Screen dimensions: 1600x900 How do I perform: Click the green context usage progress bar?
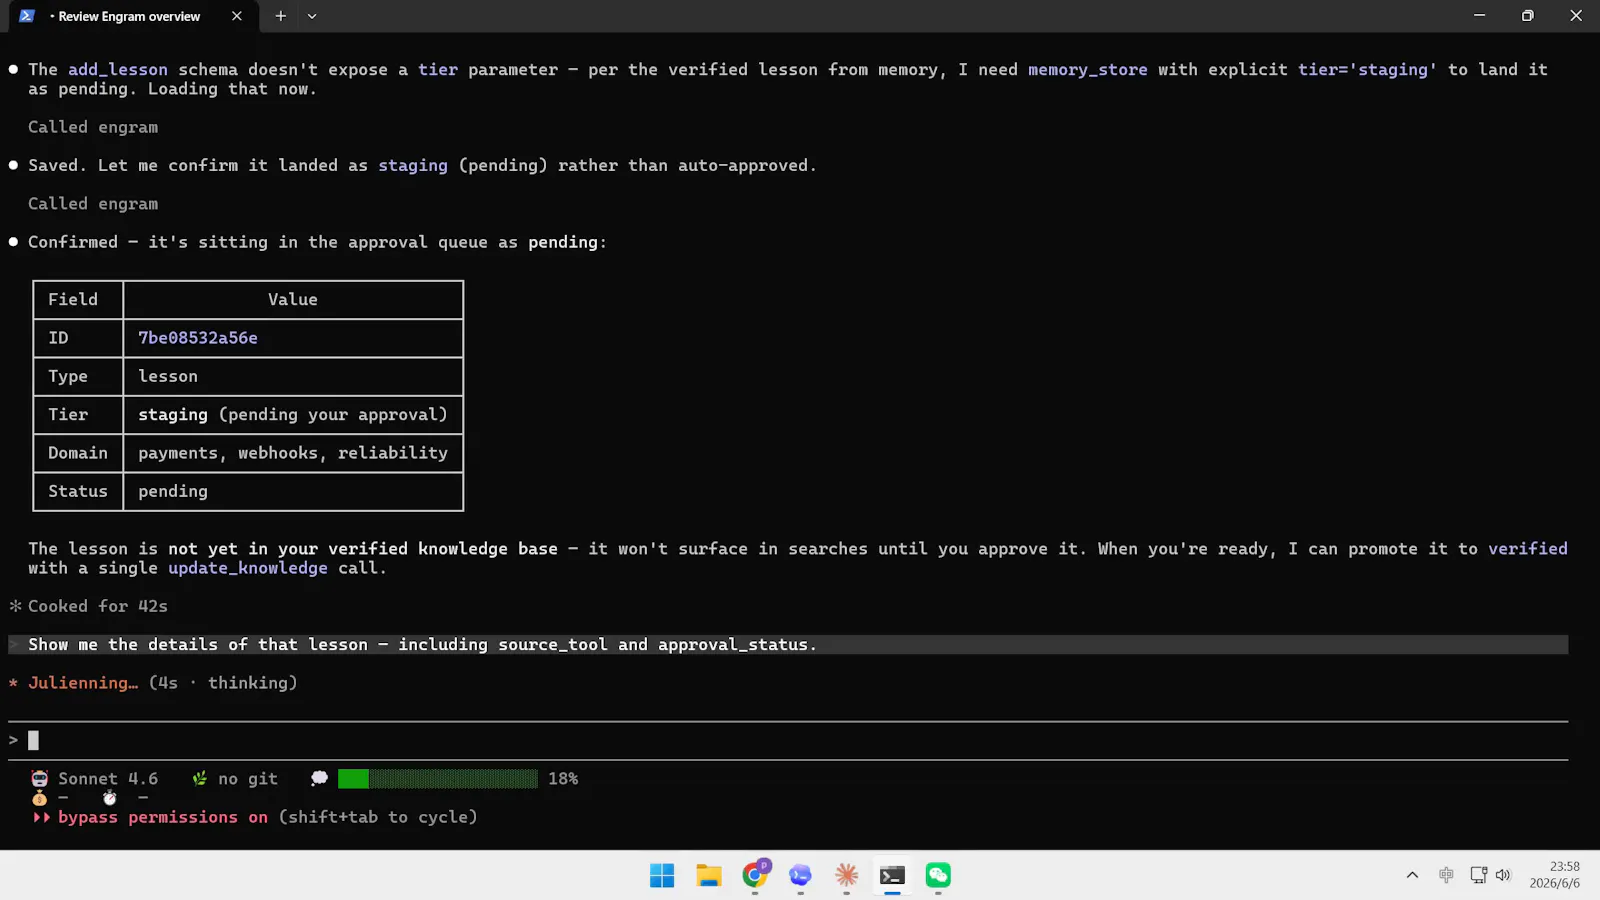438,779
